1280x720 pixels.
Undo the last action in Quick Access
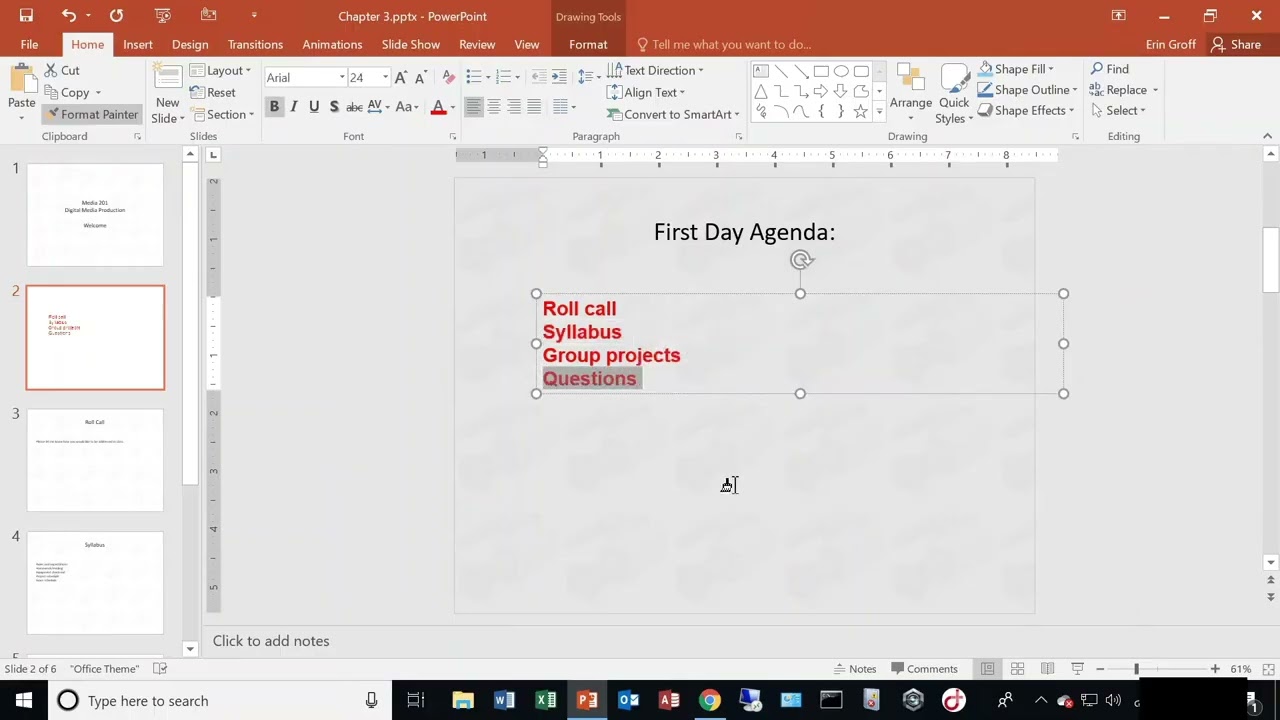coord(68,16)
